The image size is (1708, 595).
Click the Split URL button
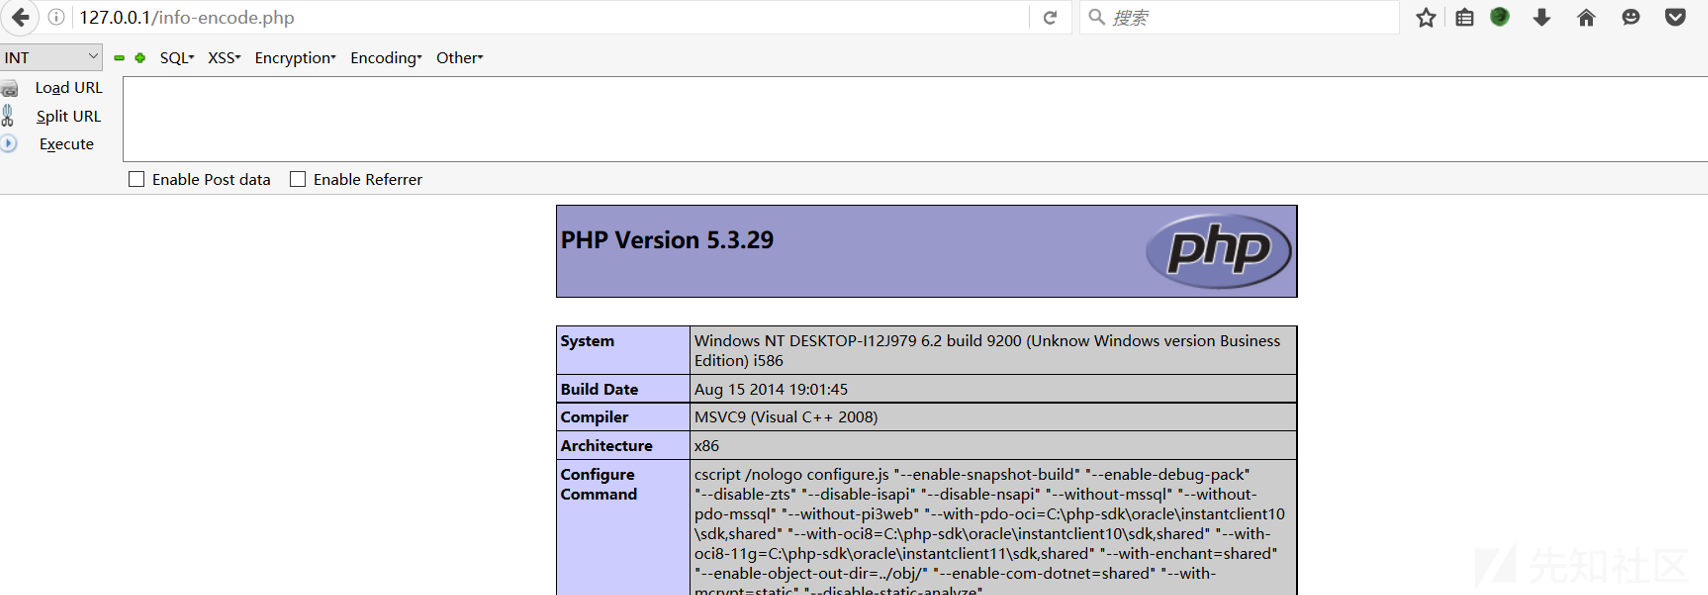pos(68,116)
